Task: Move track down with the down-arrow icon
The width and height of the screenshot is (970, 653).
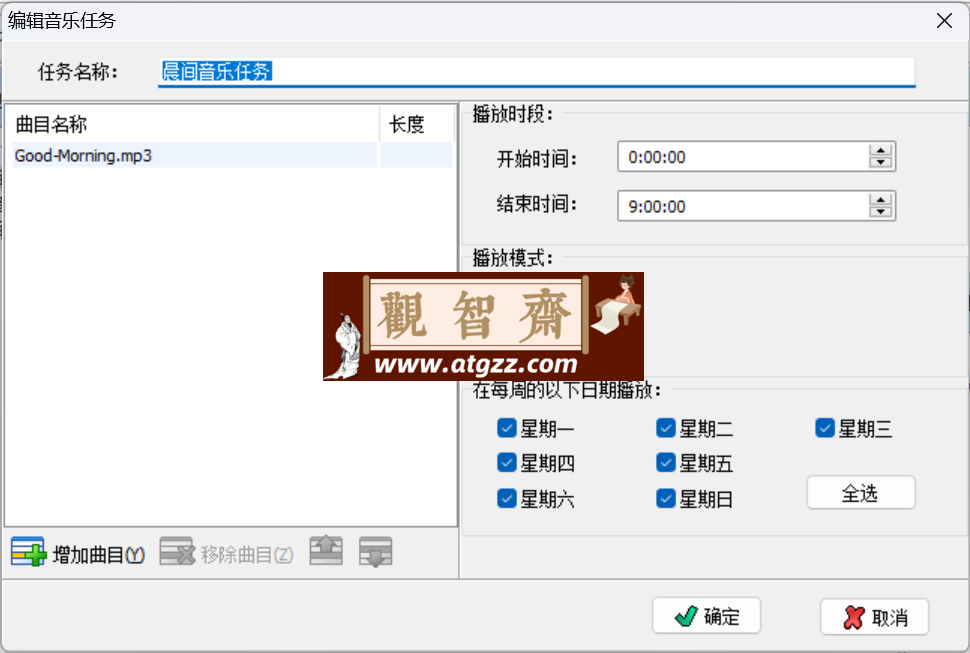Action: pos(376,552)
